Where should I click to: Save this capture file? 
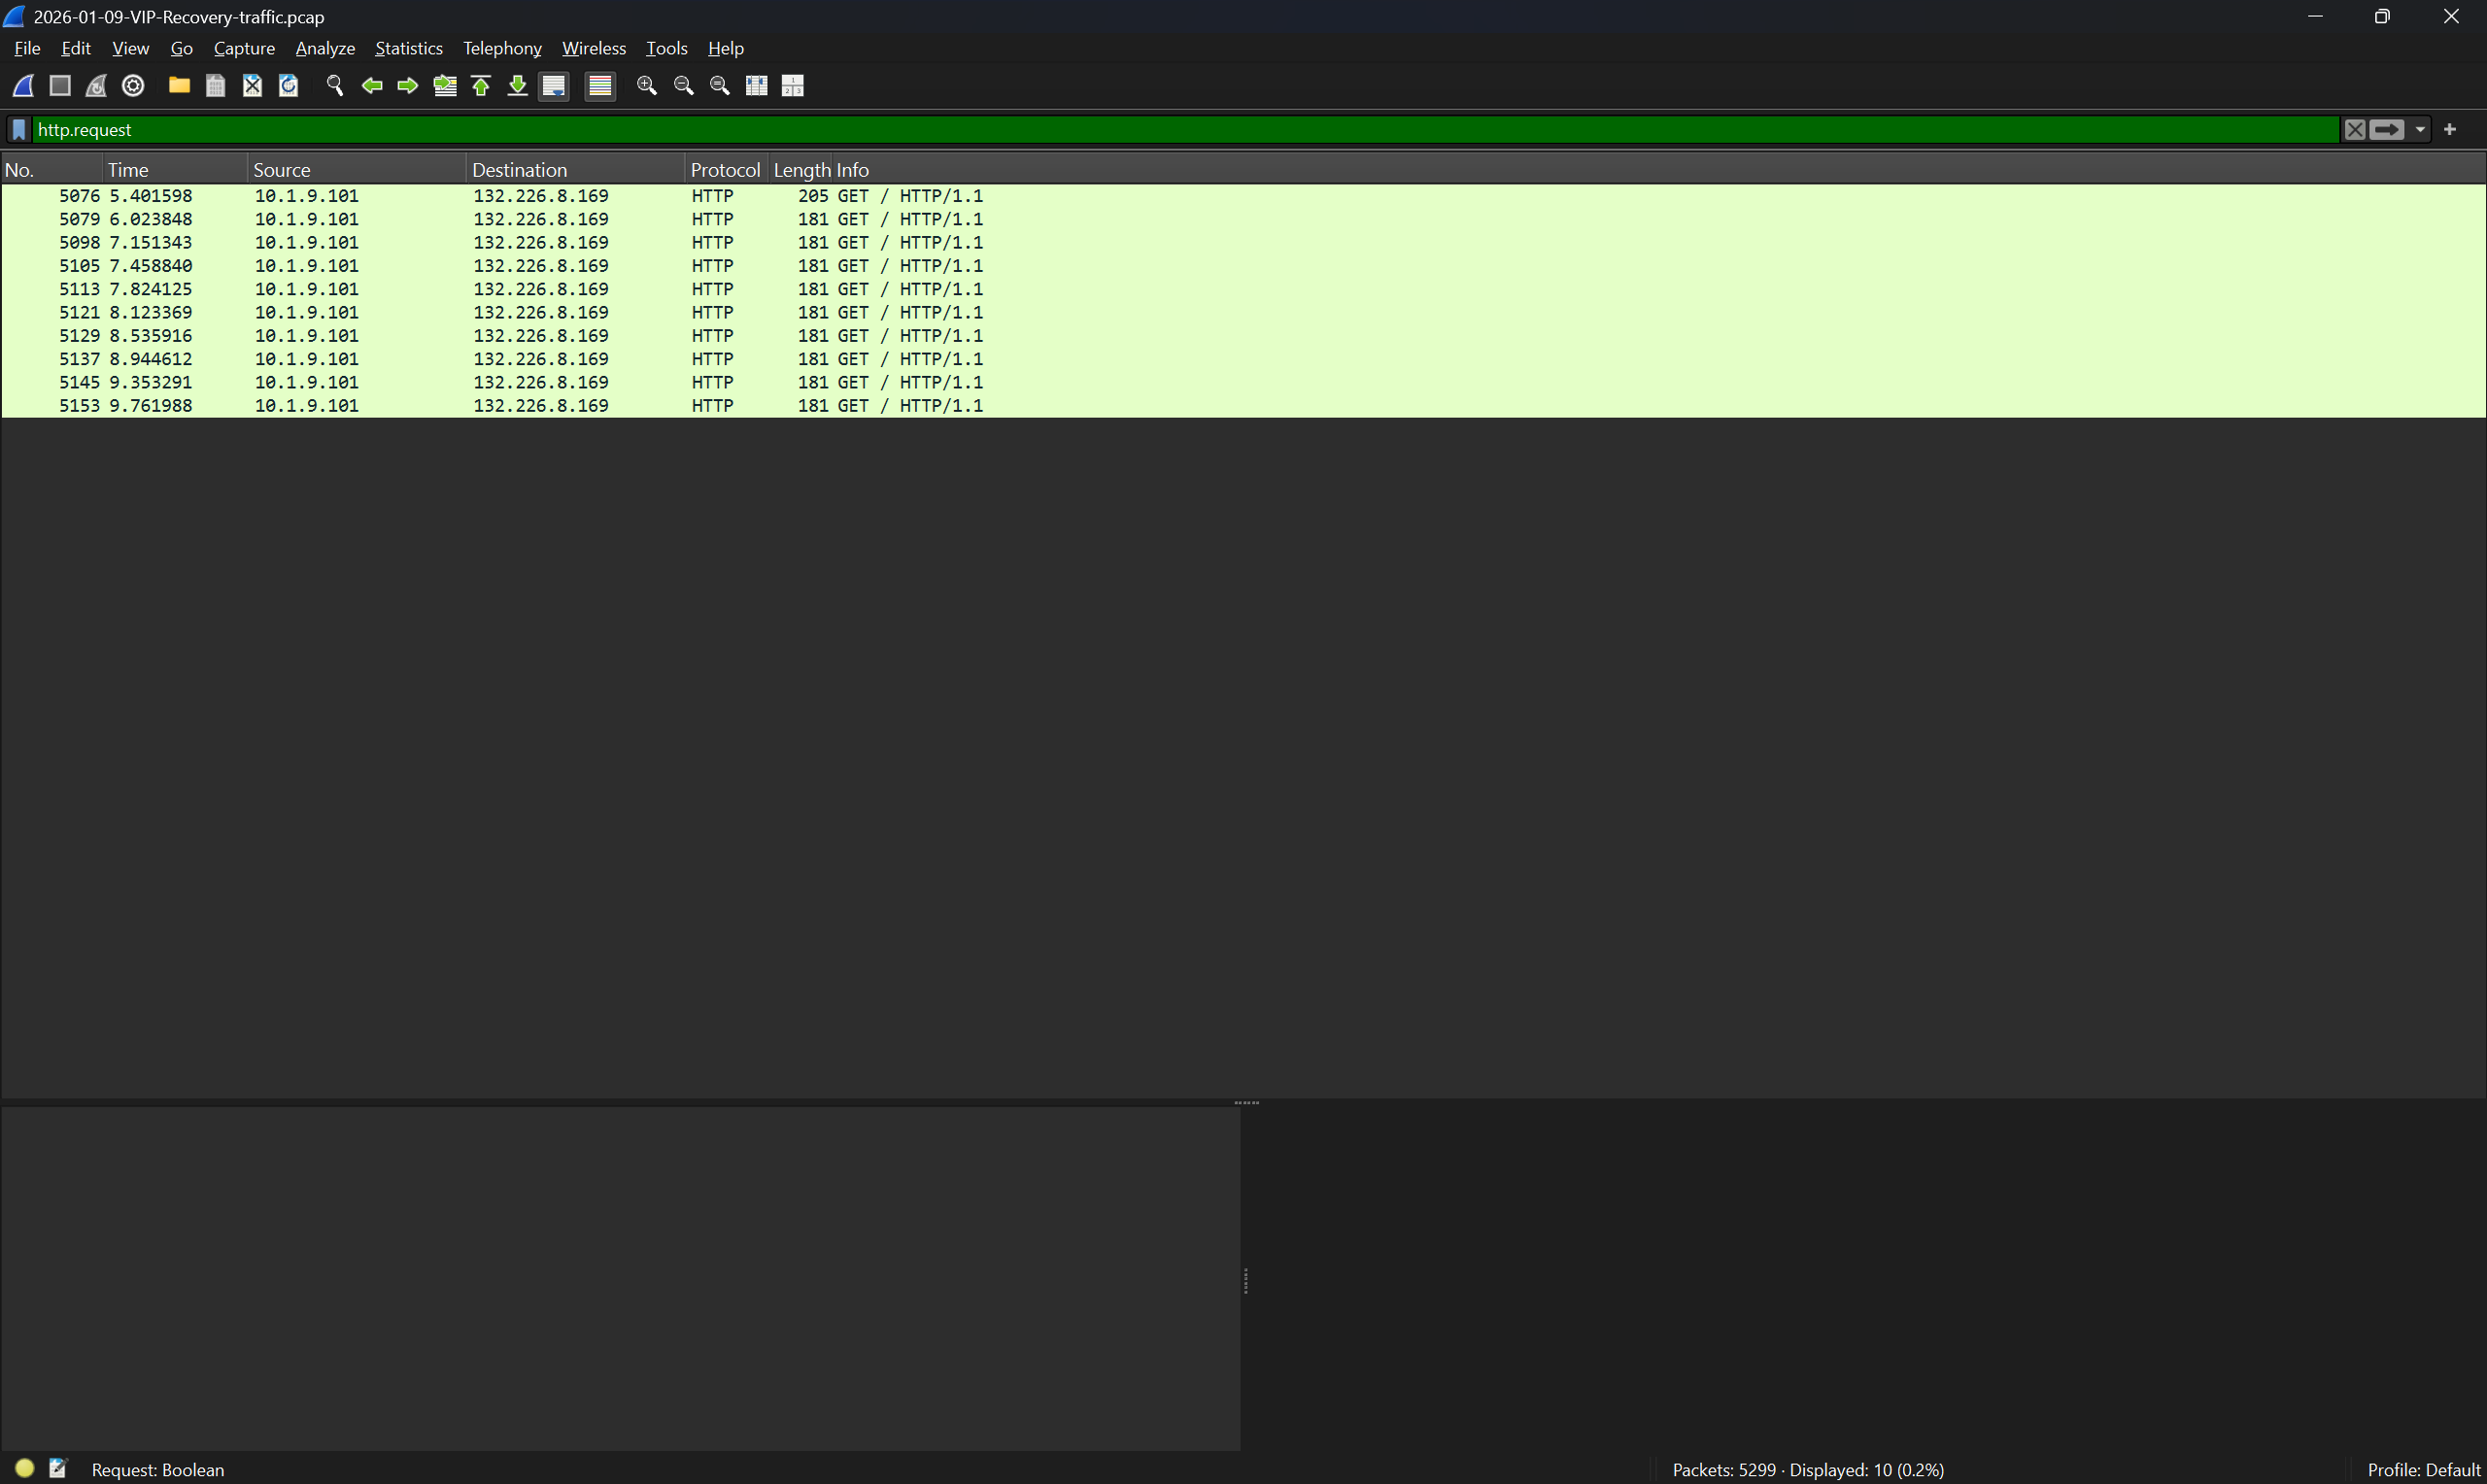[x=215, y=86]
